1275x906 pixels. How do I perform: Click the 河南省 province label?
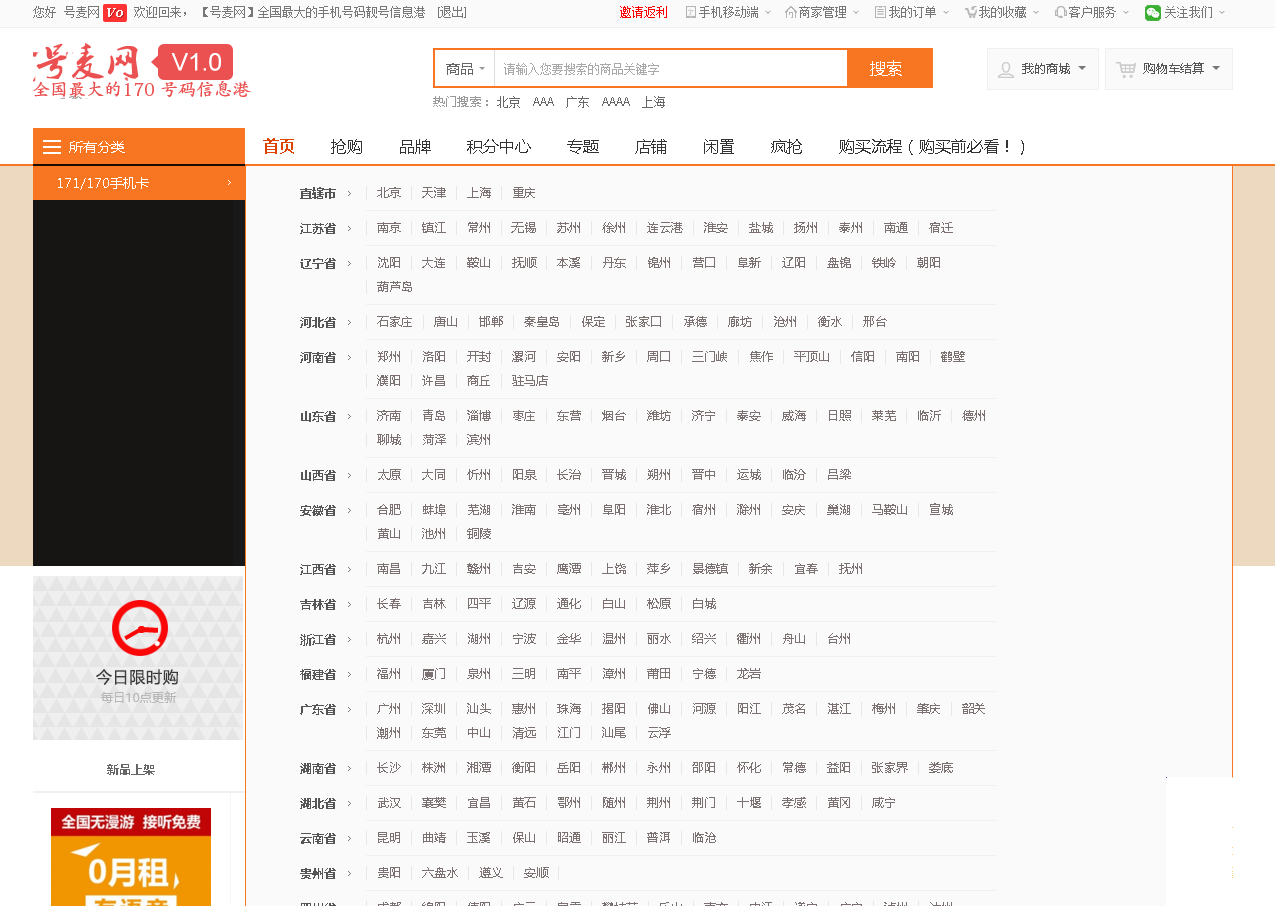(318, 357)
